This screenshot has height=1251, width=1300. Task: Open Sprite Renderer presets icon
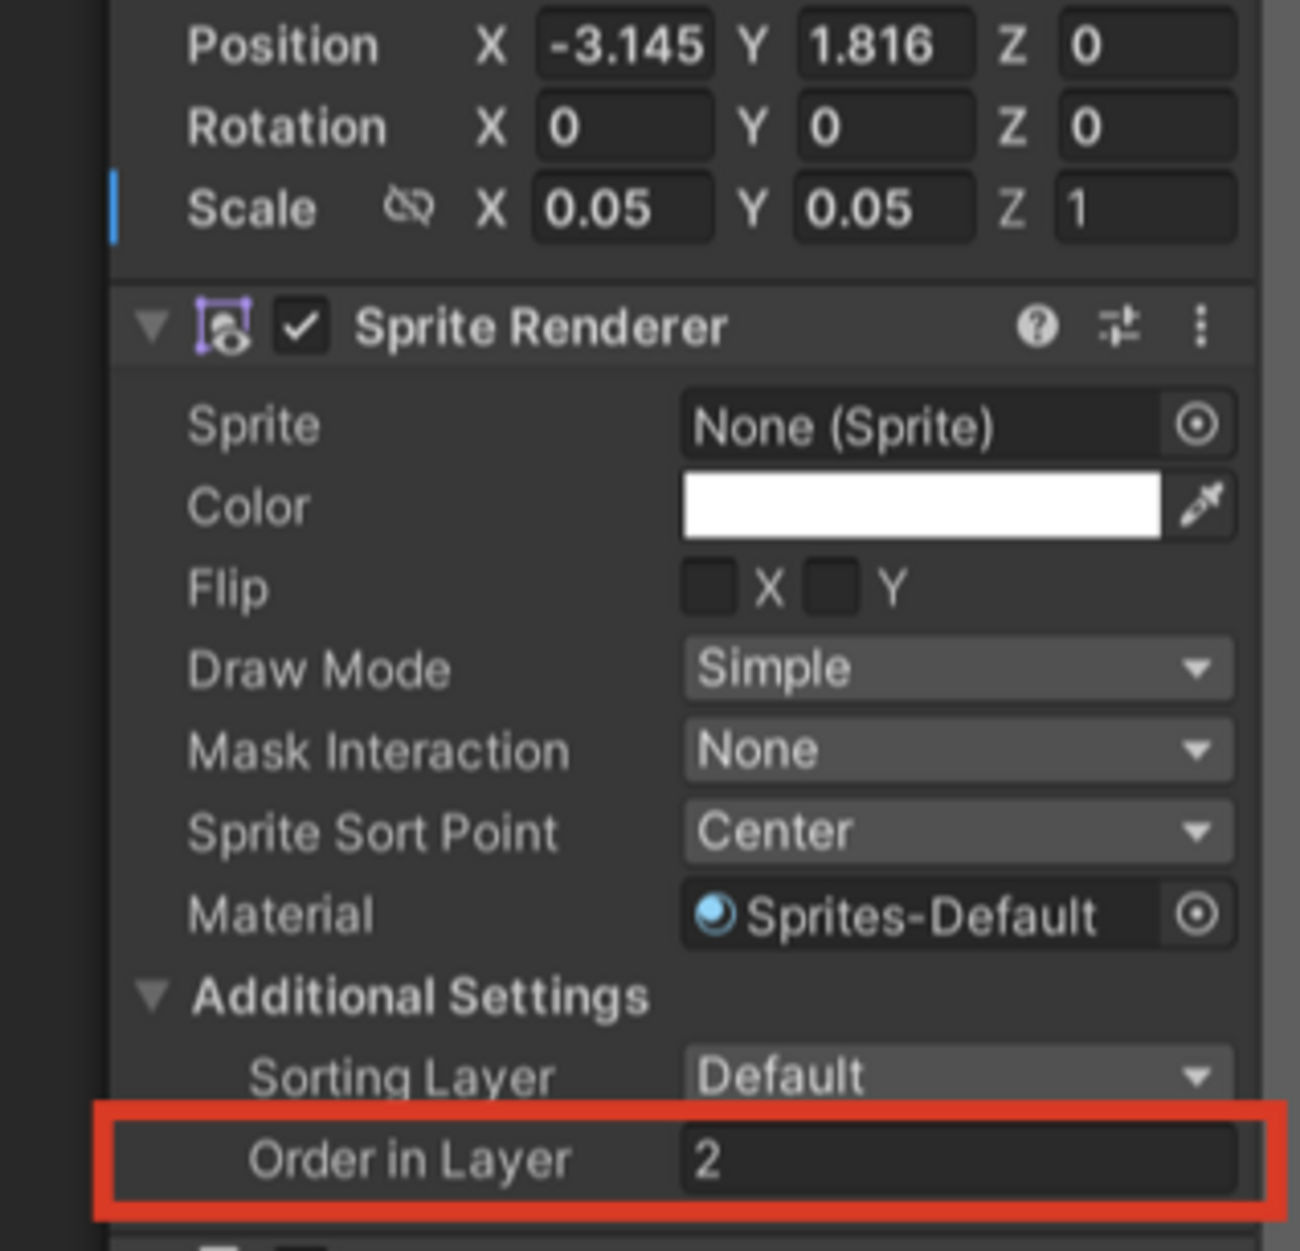click(1119, 326)
